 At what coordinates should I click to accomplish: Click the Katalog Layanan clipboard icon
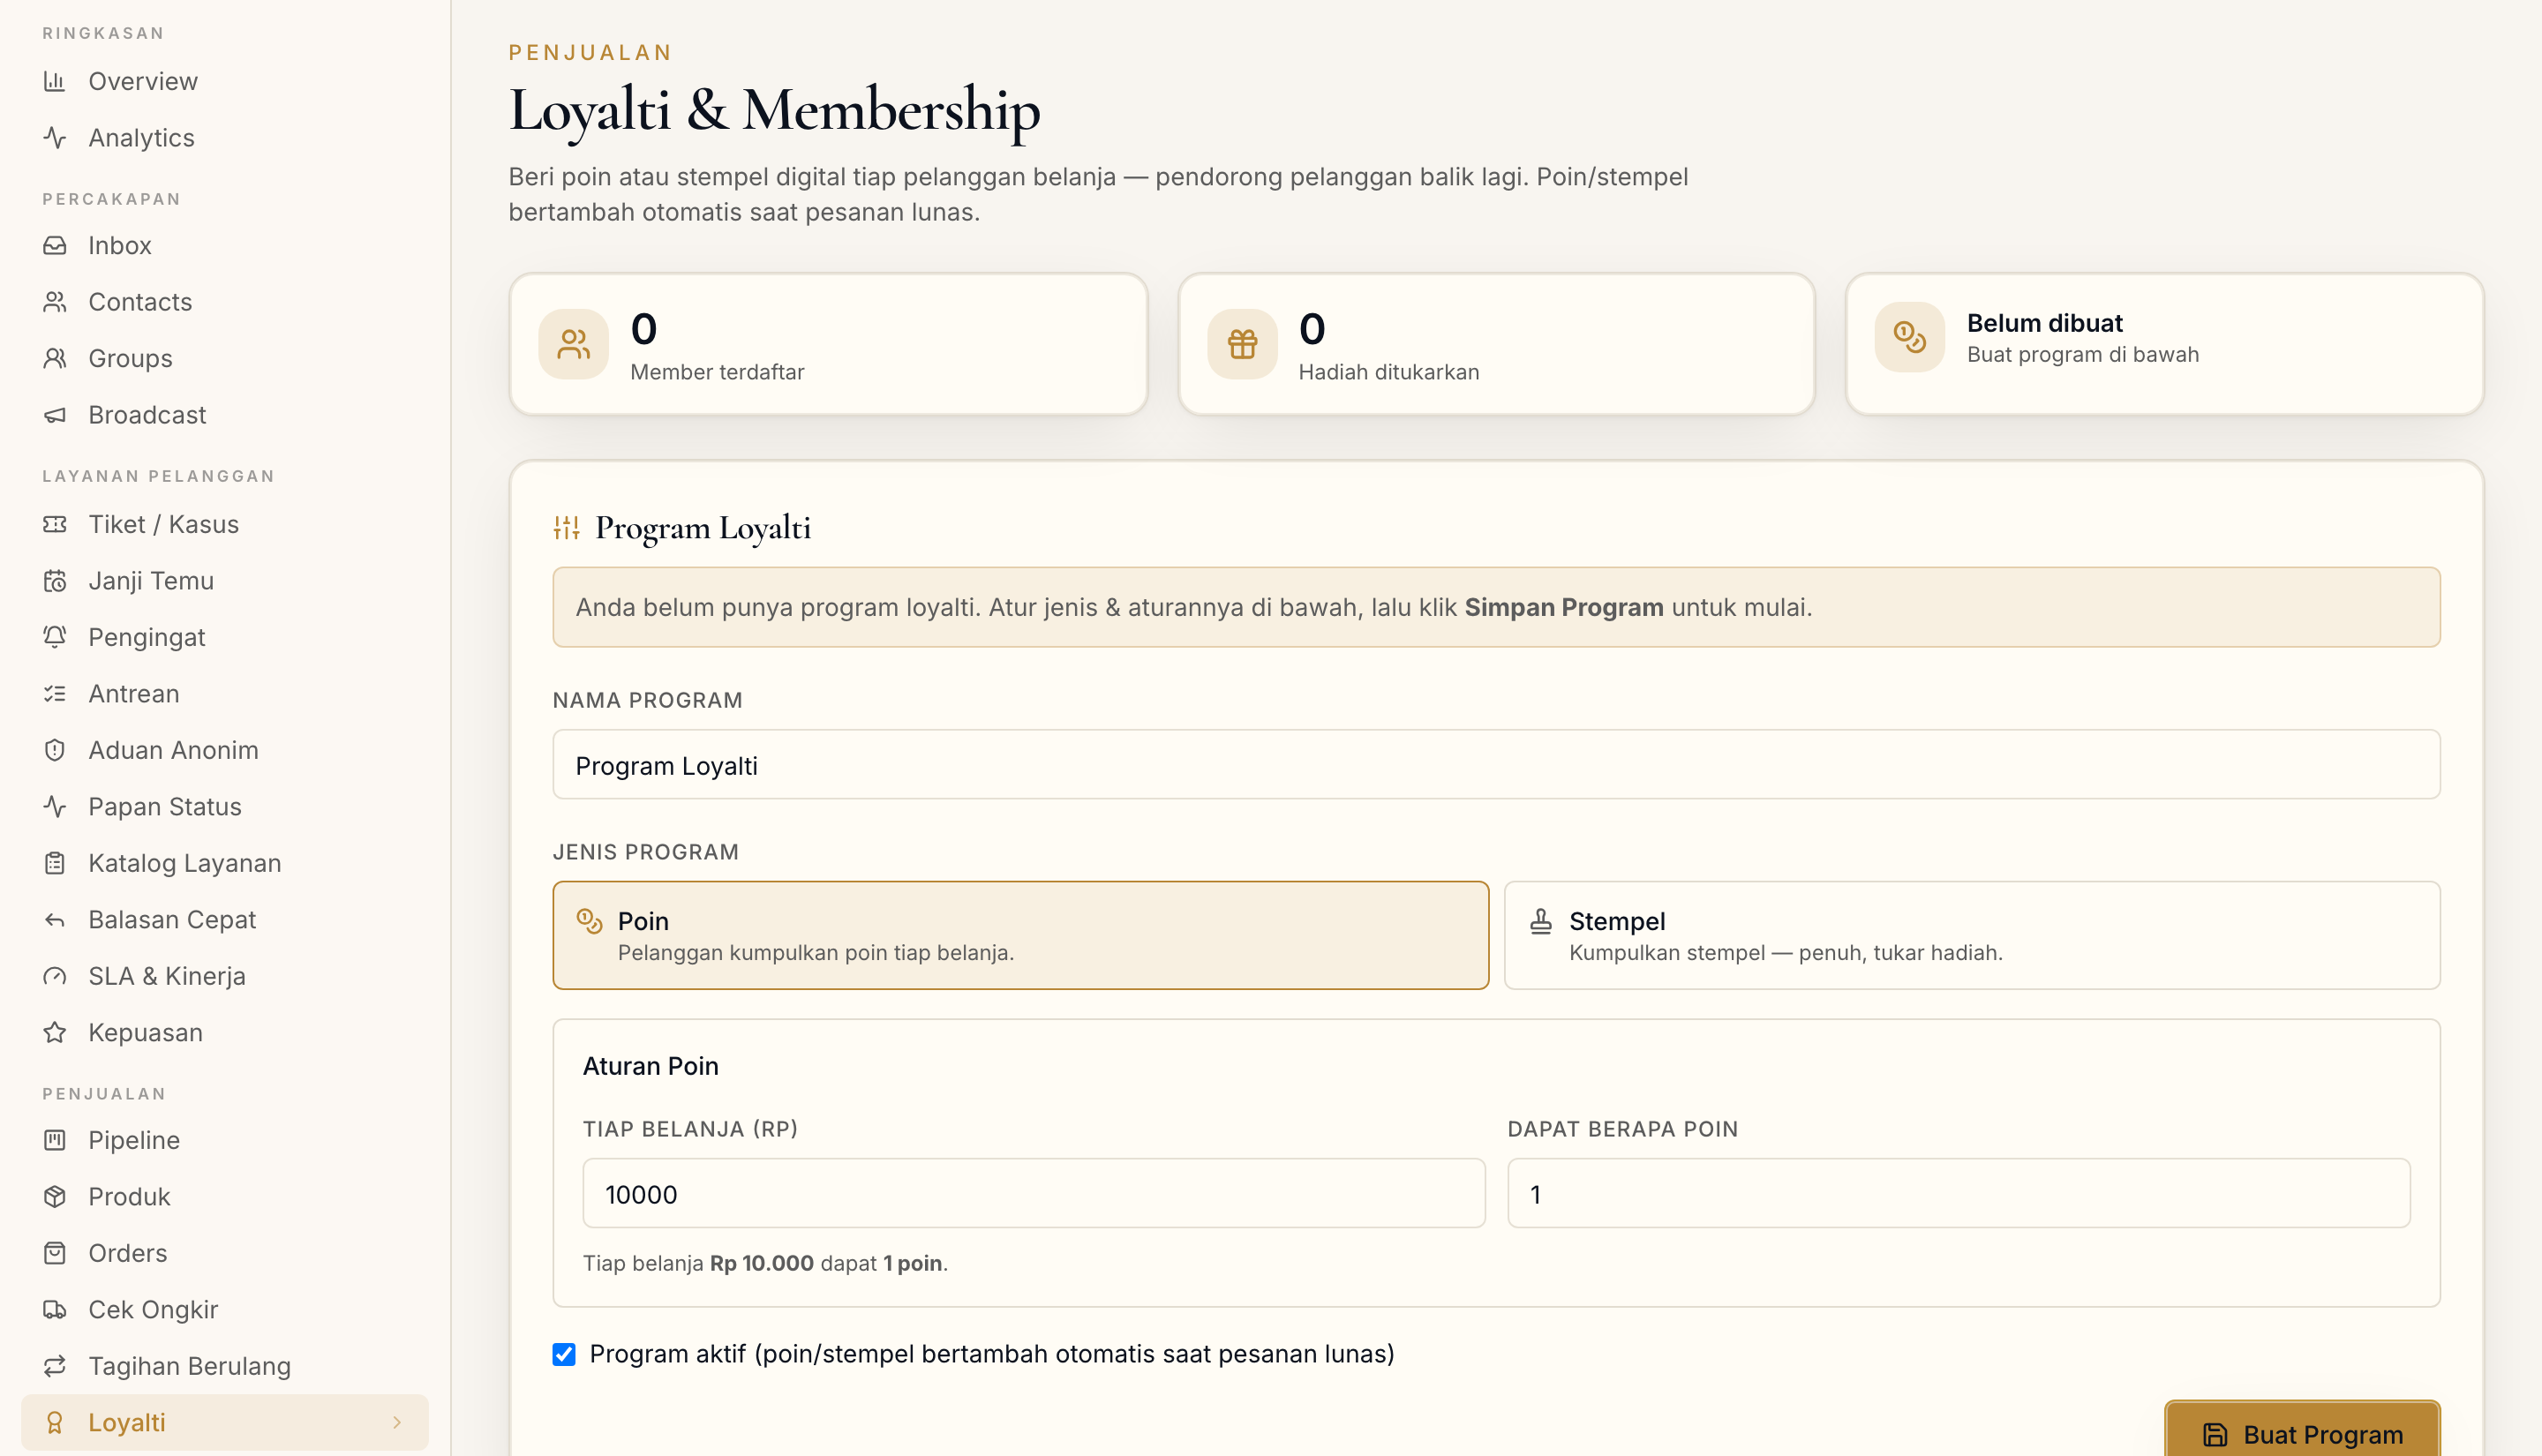click(55, 863)
